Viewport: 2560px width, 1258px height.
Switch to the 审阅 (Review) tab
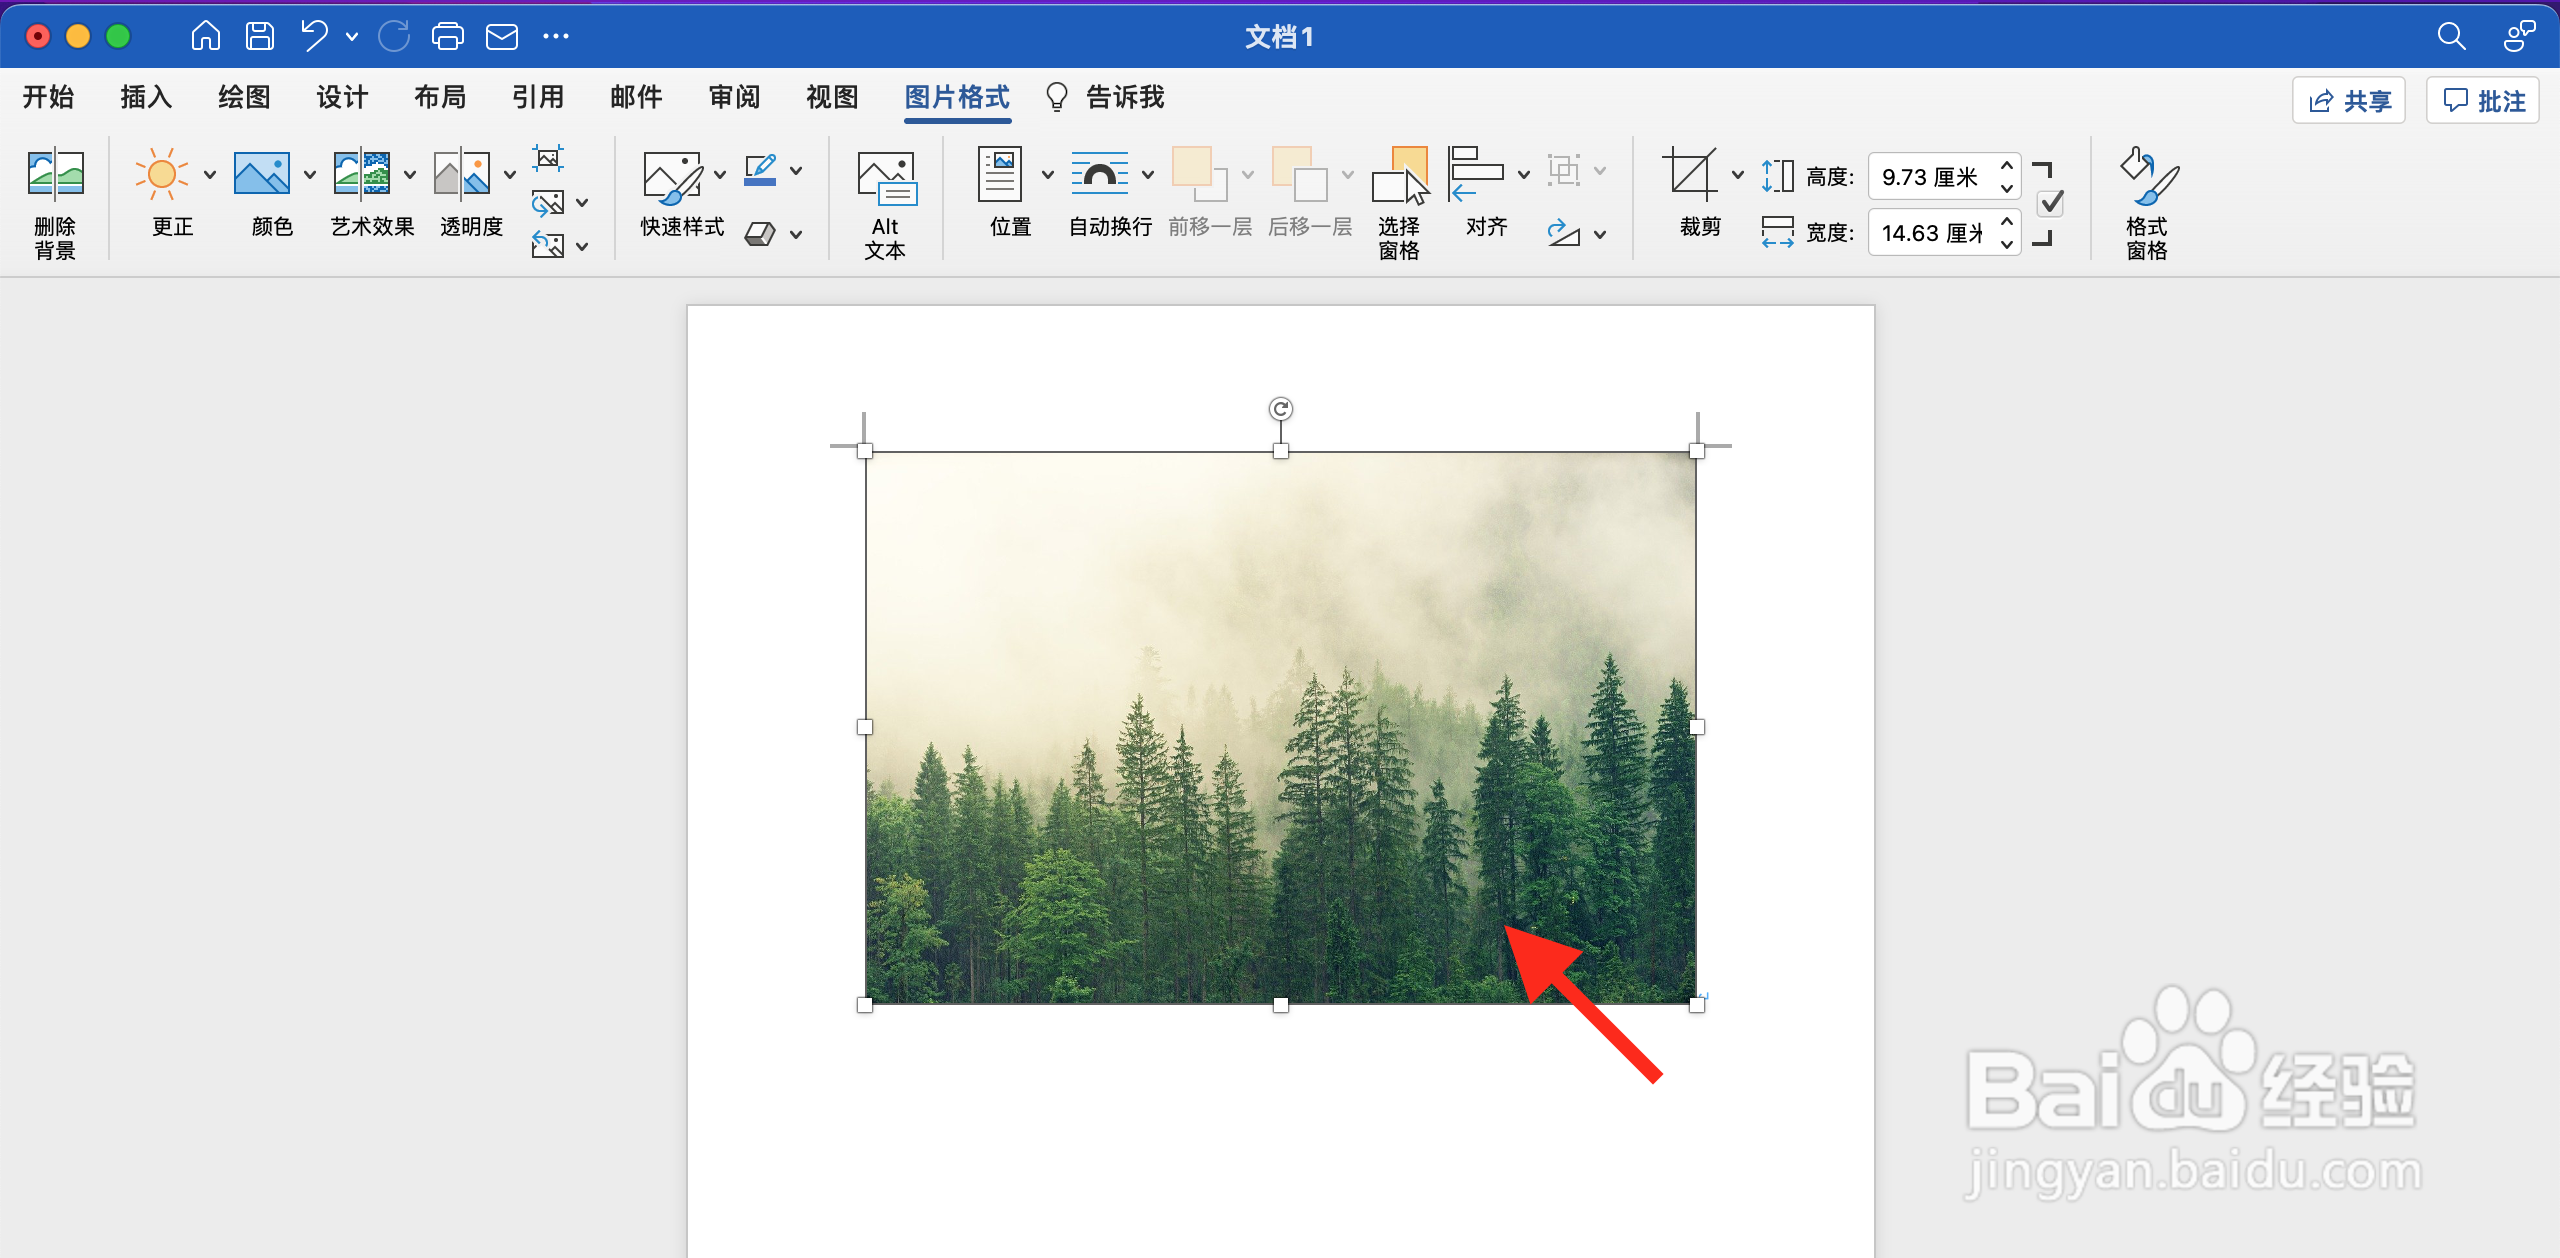click(735, 97)
